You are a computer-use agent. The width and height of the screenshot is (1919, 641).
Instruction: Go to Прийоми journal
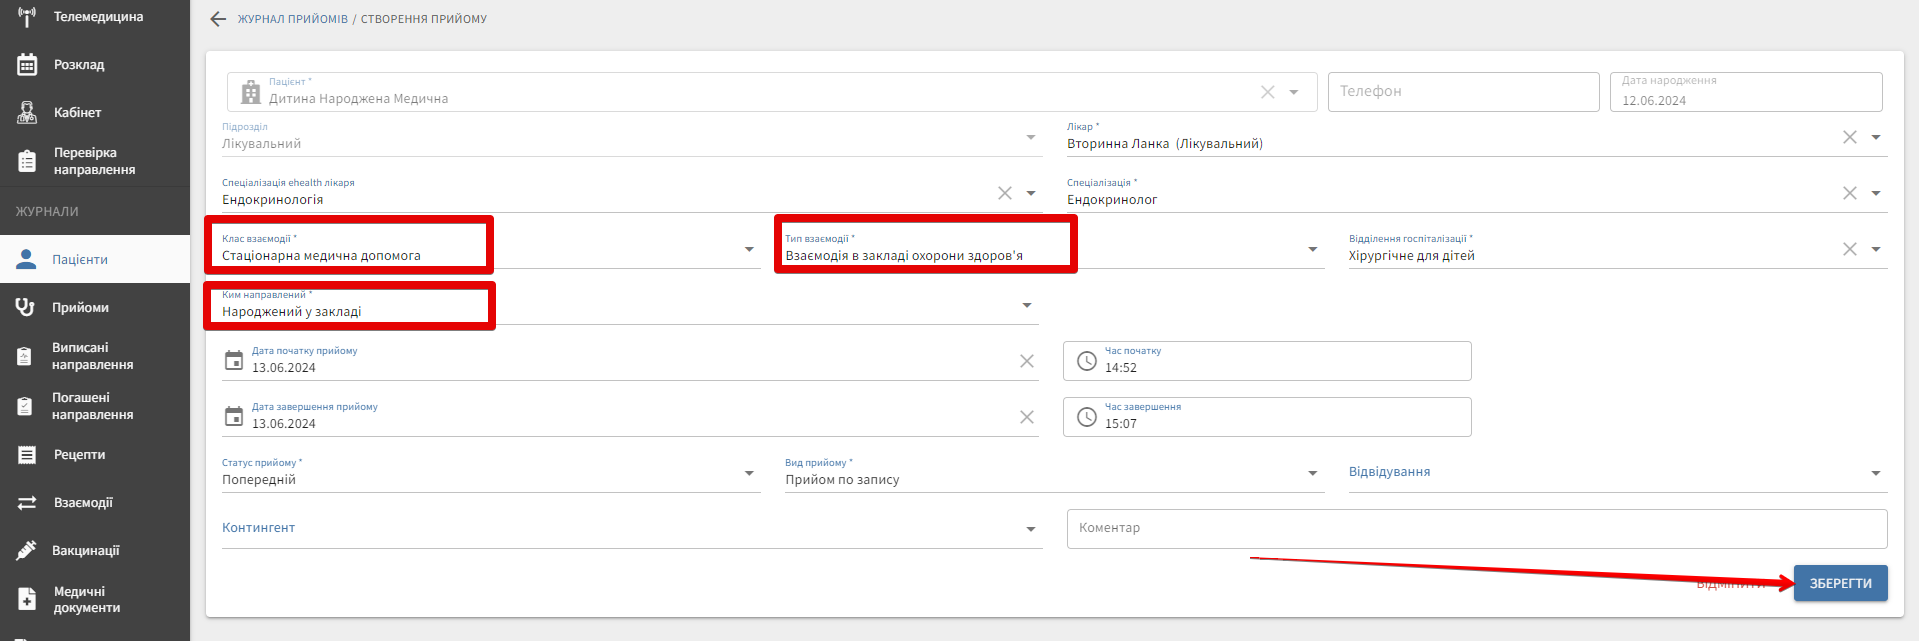click(95, 307)
